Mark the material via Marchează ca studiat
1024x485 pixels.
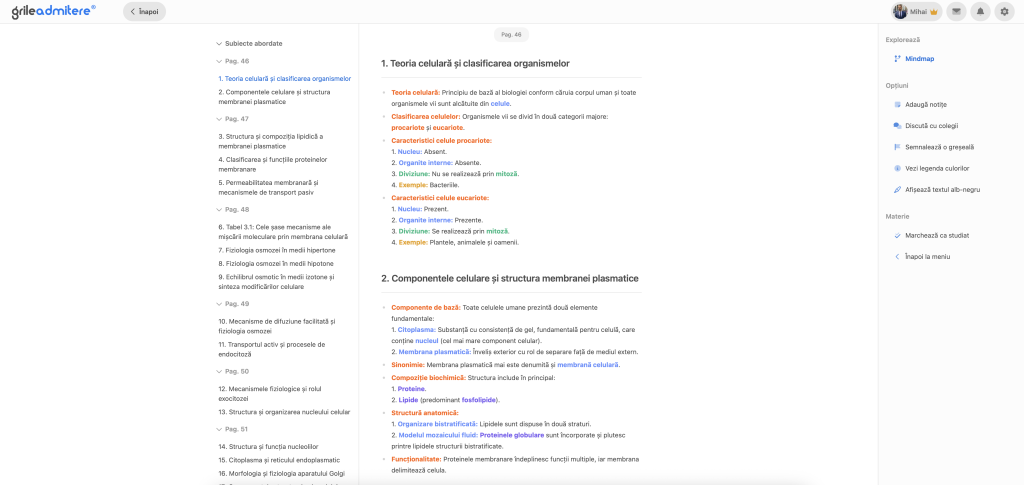[x=897, y=235]
